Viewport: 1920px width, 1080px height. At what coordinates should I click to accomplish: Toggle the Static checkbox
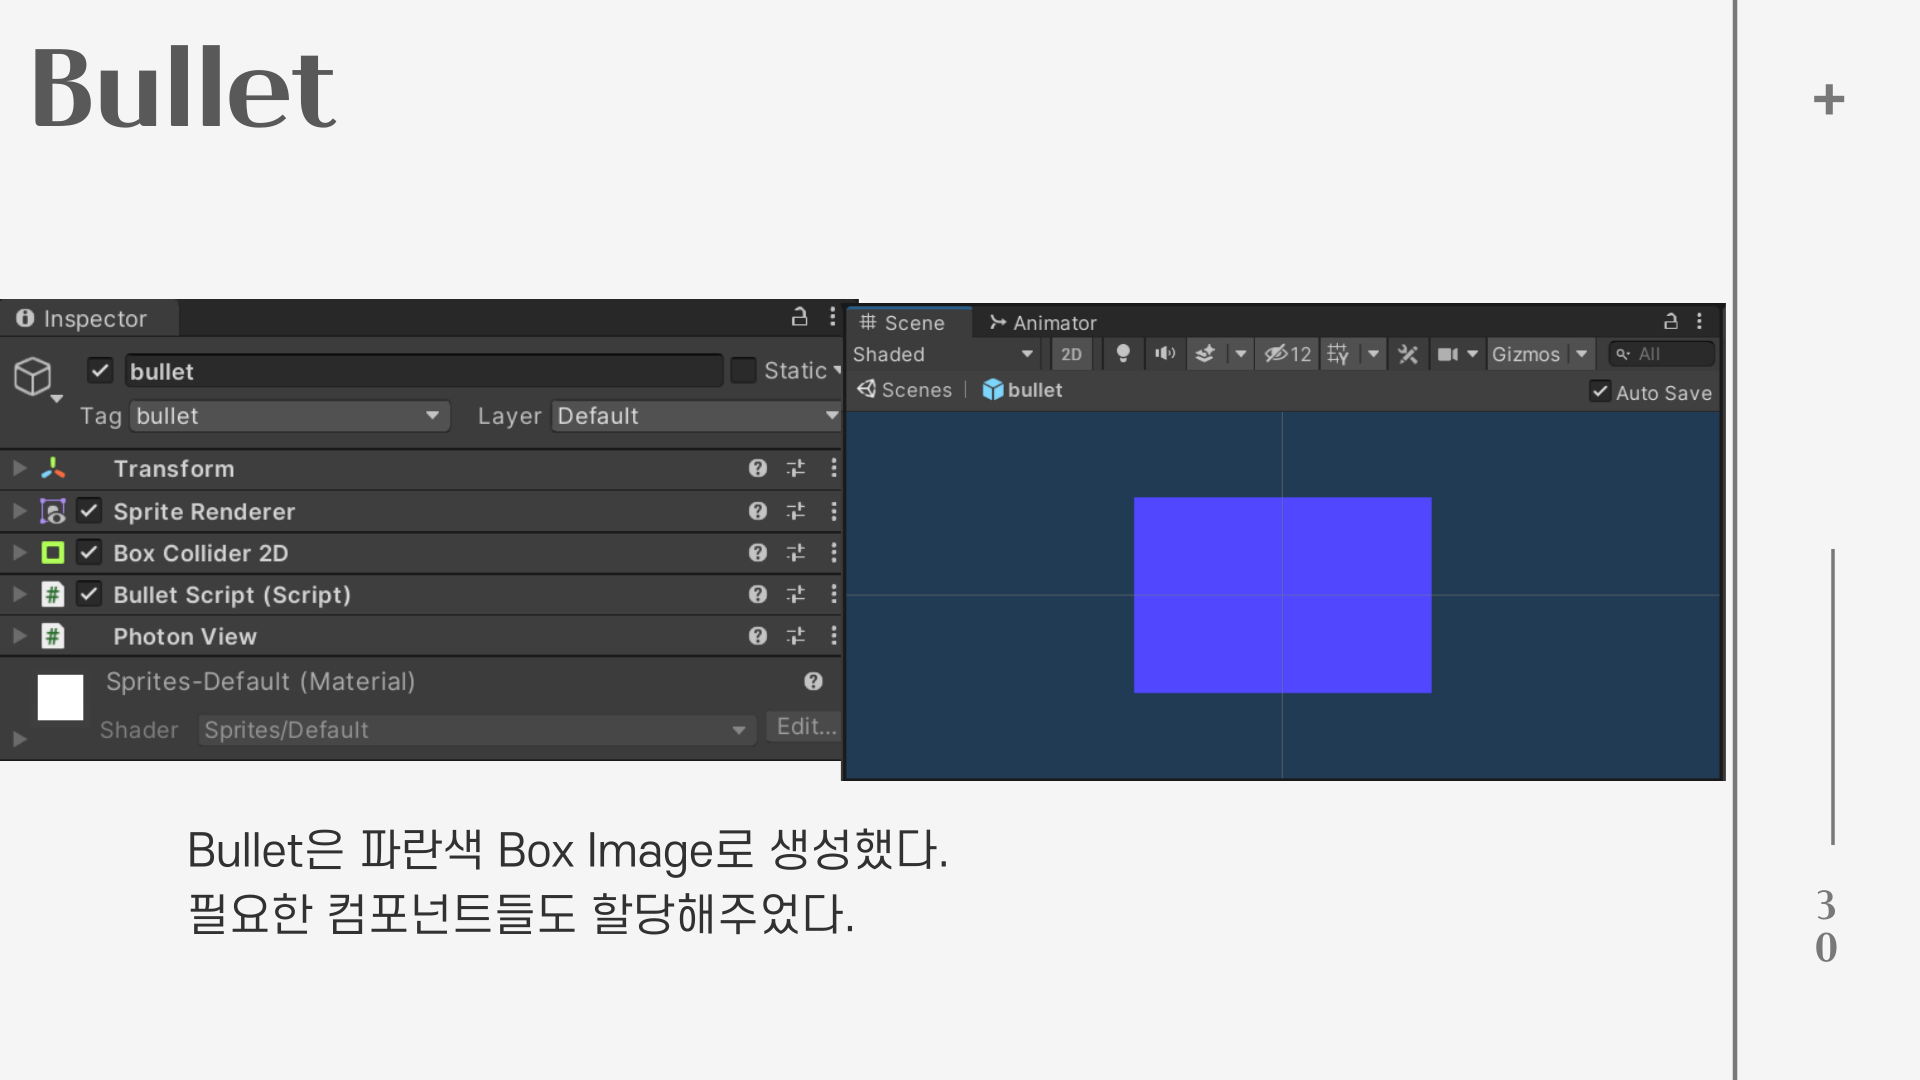pos(743,371)
